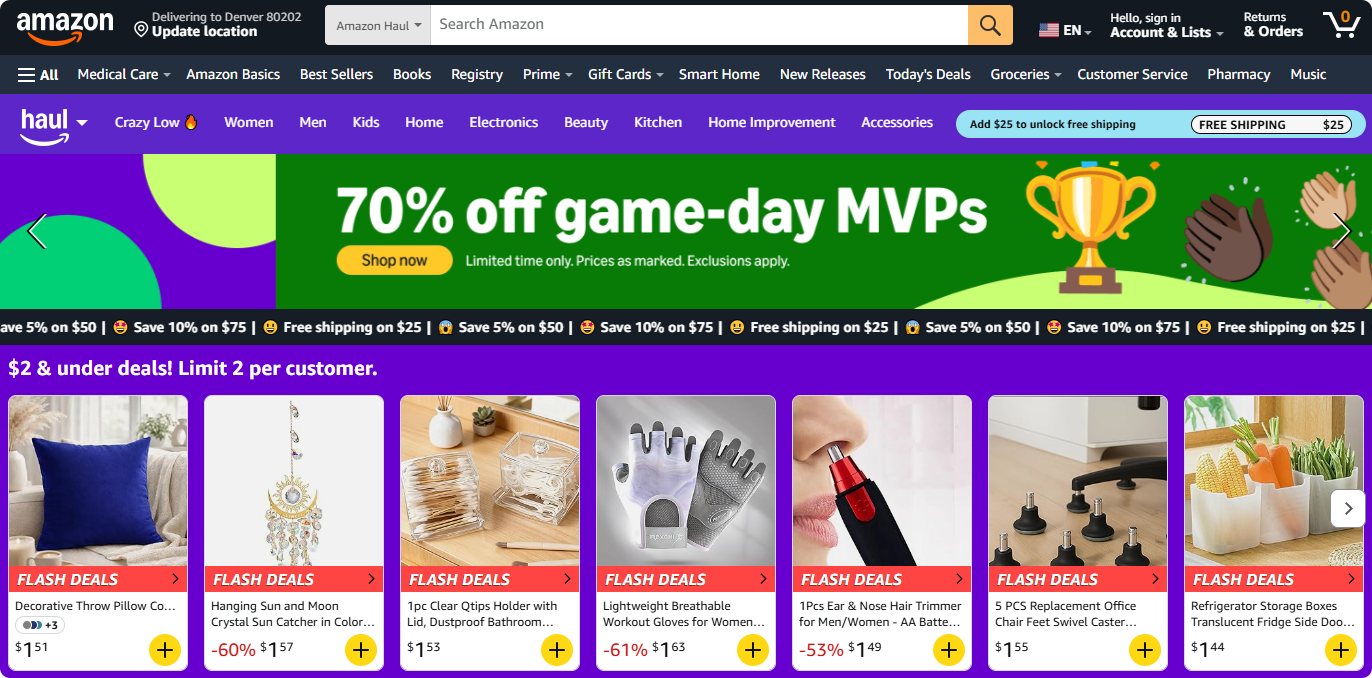Add Ear & Nose Hair Trimmer to cart
This screenshot has height=678, width=1372.
pyautogui.click(x=949, y=650)
